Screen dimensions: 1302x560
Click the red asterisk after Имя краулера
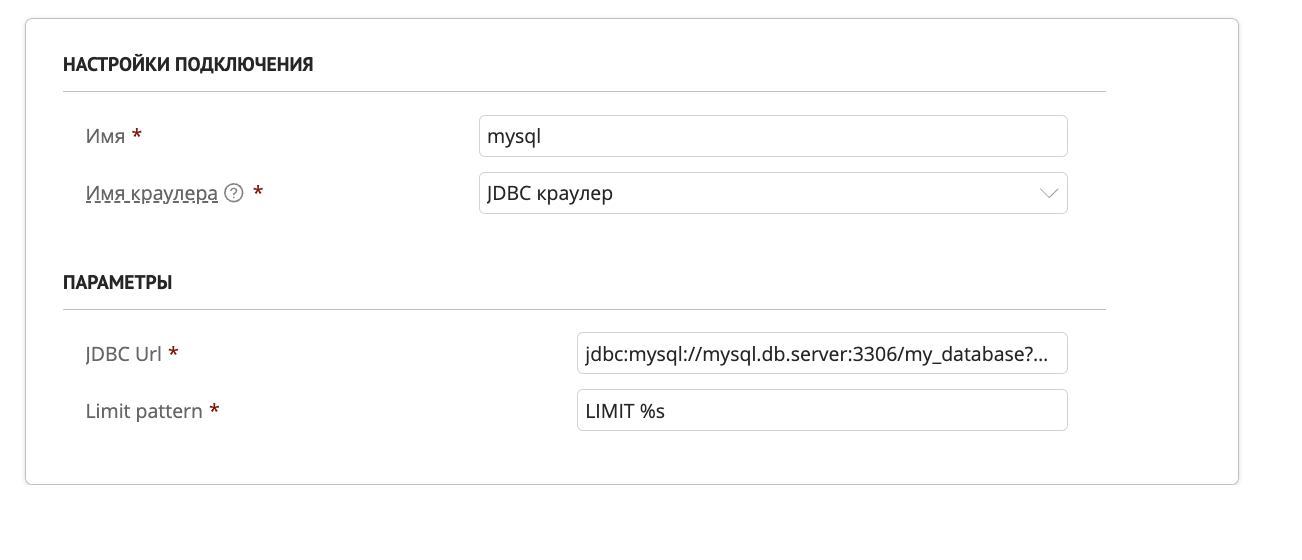(x=258, y=192)
